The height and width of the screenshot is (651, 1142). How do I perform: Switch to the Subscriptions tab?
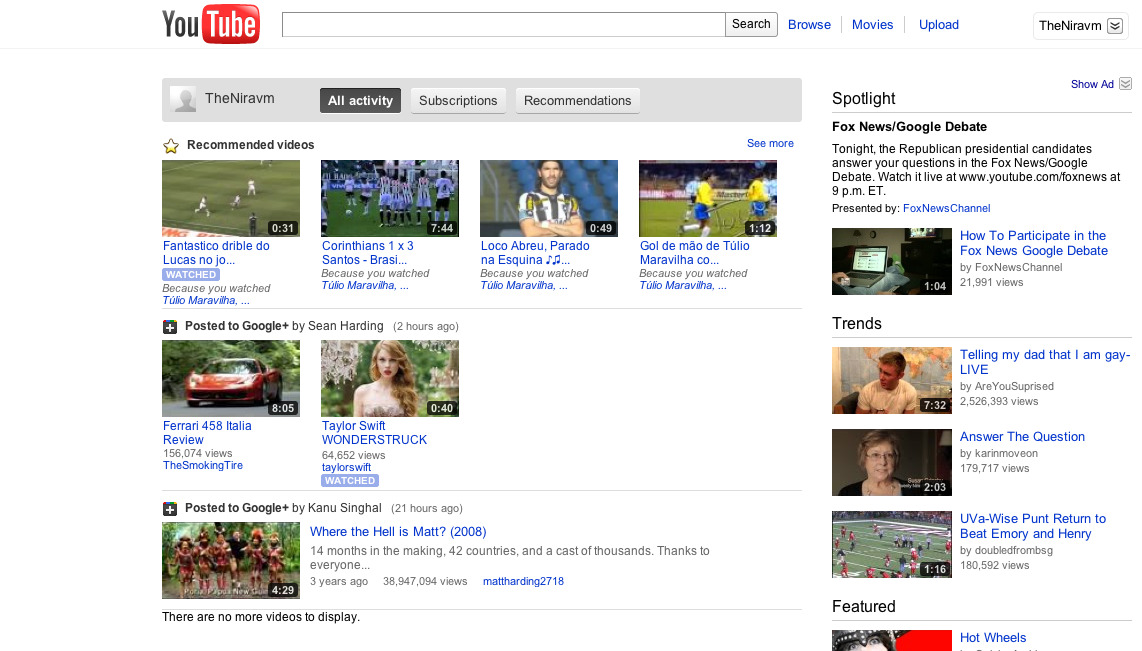458,100
